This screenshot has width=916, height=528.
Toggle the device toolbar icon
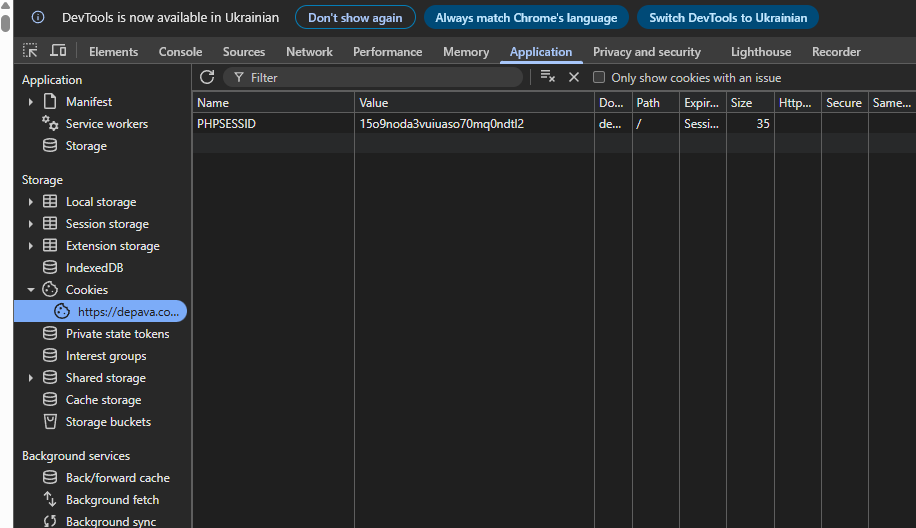pyautogui.click(x=58, y=51)
